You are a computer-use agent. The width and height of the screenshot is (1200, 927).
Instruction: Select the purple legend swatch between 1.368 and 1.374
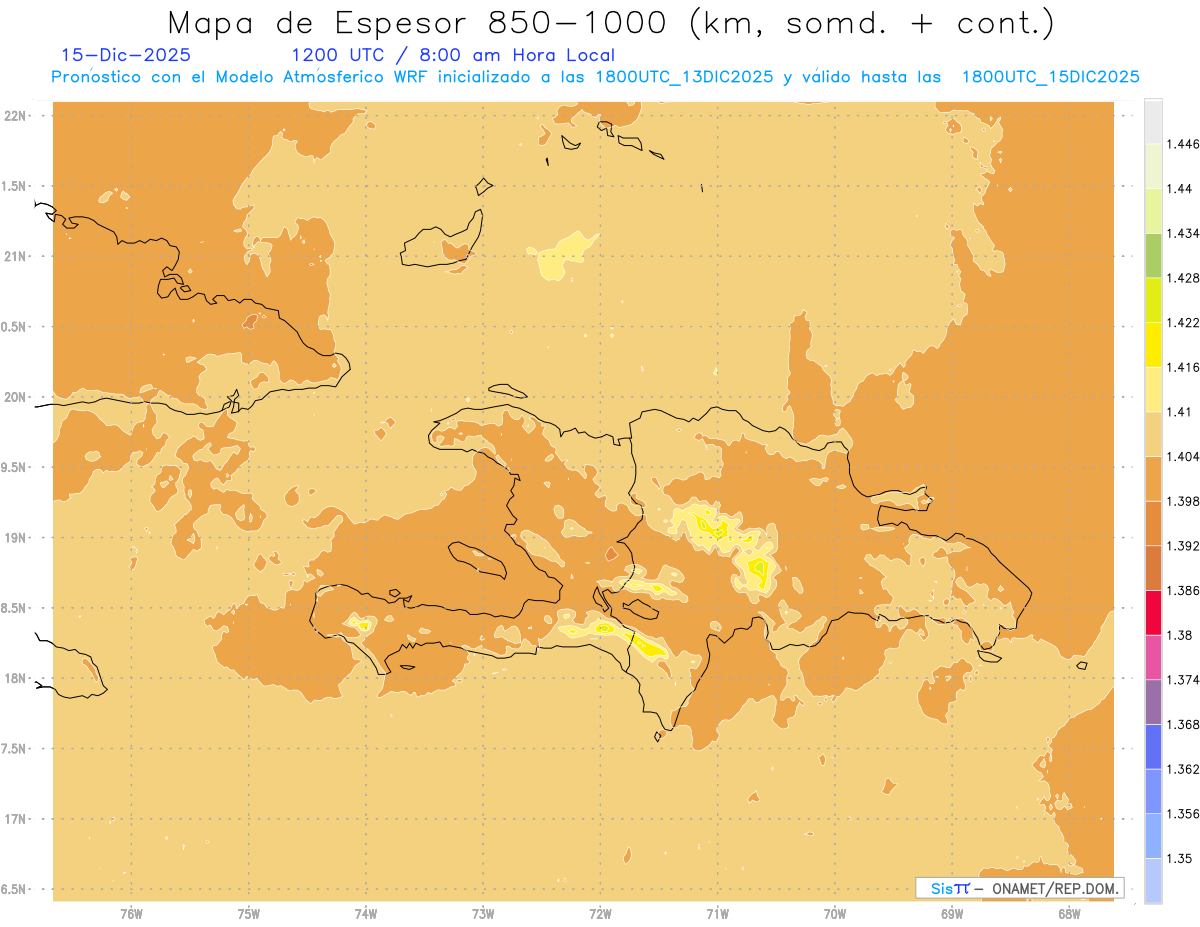coord(1153,702)
